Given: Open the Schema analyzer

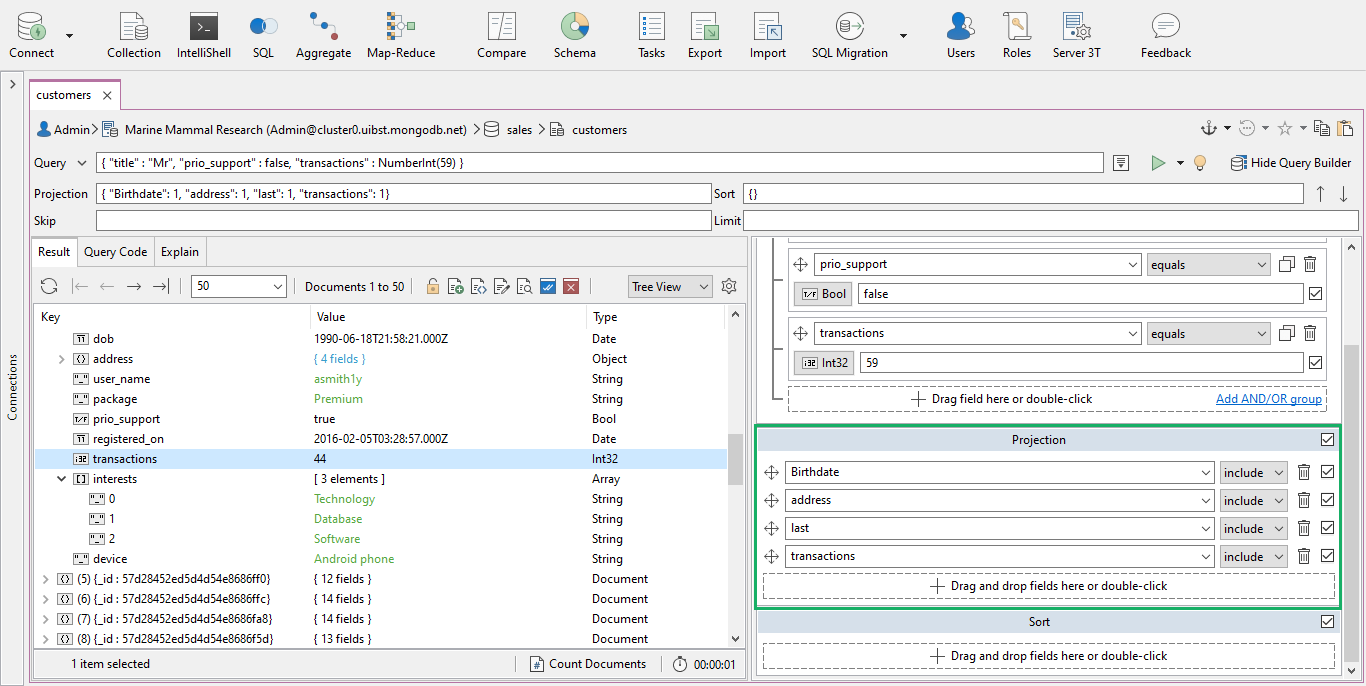Looking at the screenshot, I should (574, 35).
